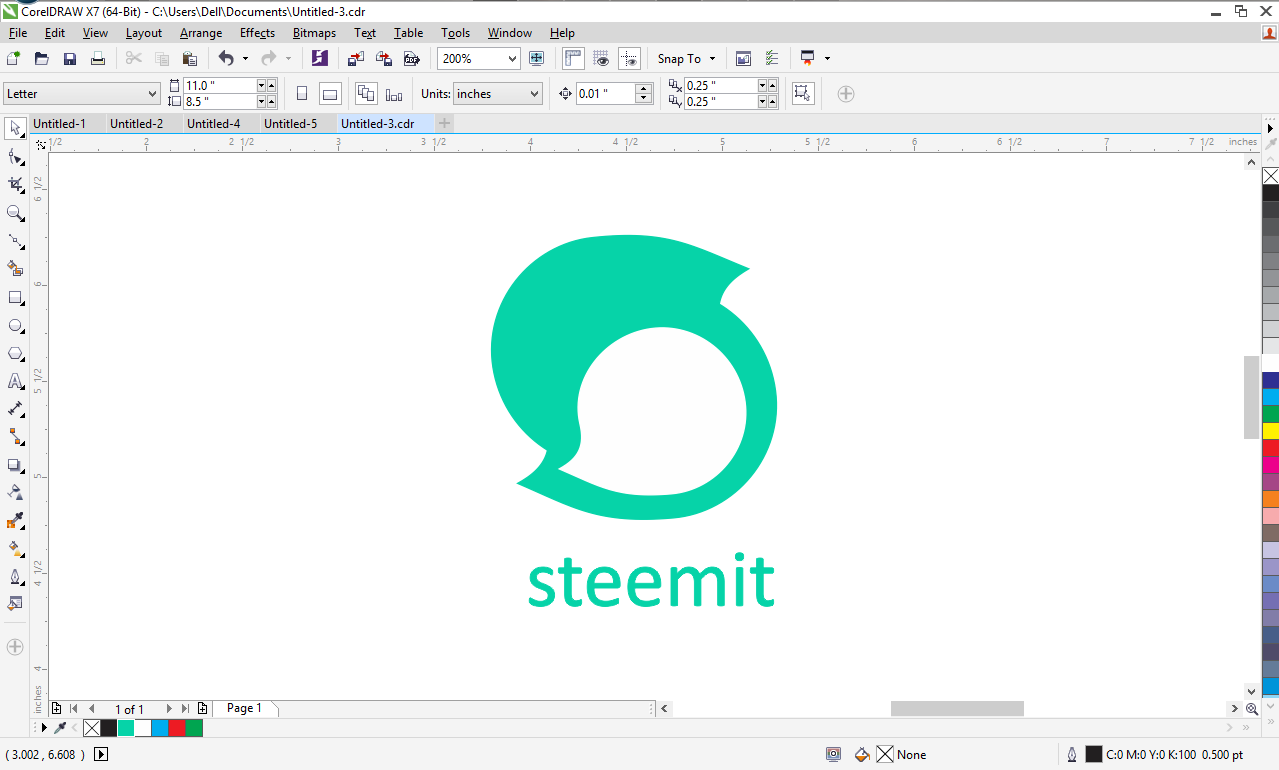Image resolution: width=1279 pixels, height=770 pixels.
Task: Paste from clipboard icon
Action: pos(190,59)
